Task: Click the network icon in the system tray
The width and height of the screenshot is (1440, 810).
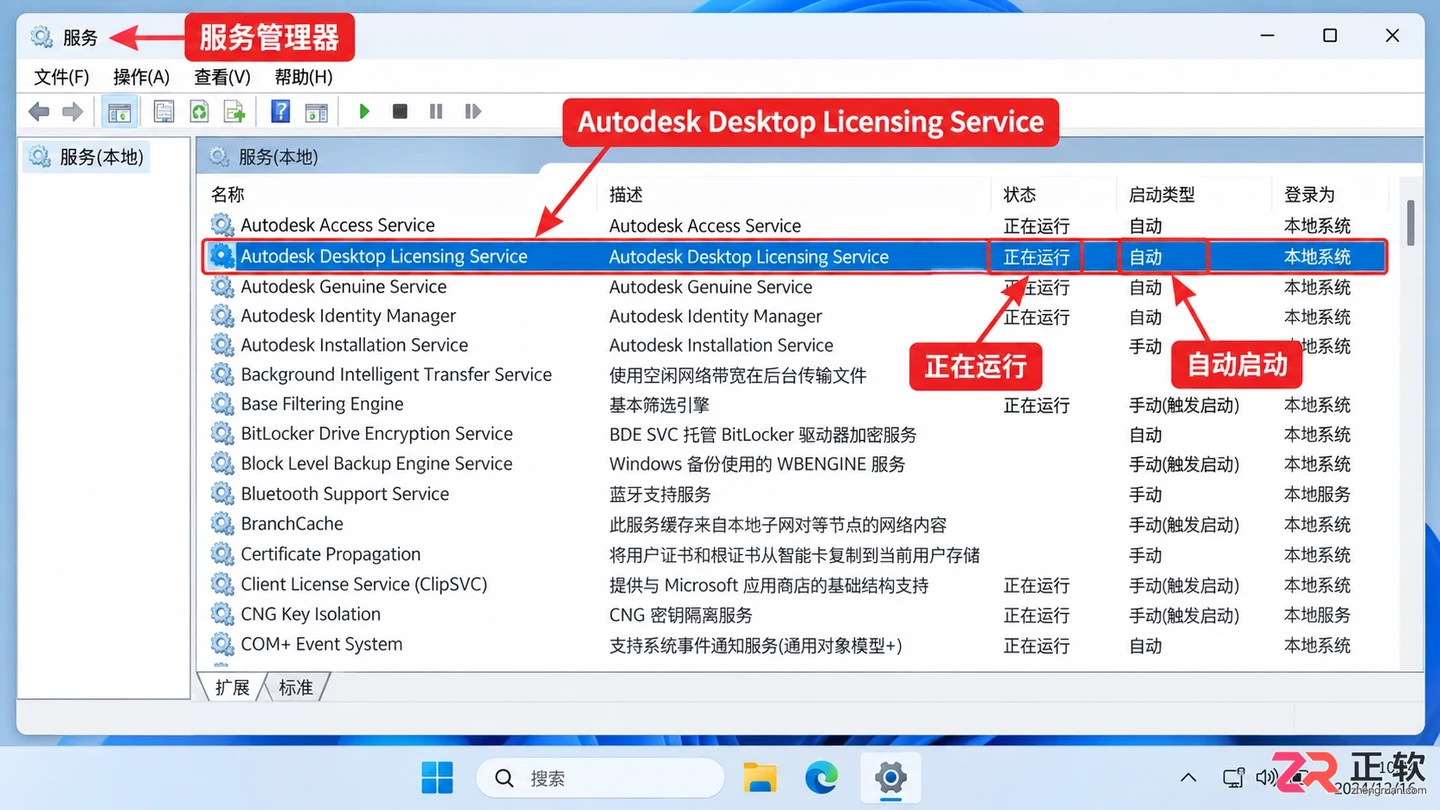Action: tap(1233, 777)
